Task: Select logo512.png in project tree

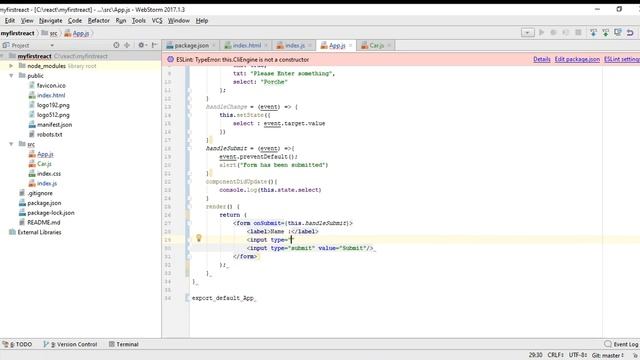Action: coord(53,115)
